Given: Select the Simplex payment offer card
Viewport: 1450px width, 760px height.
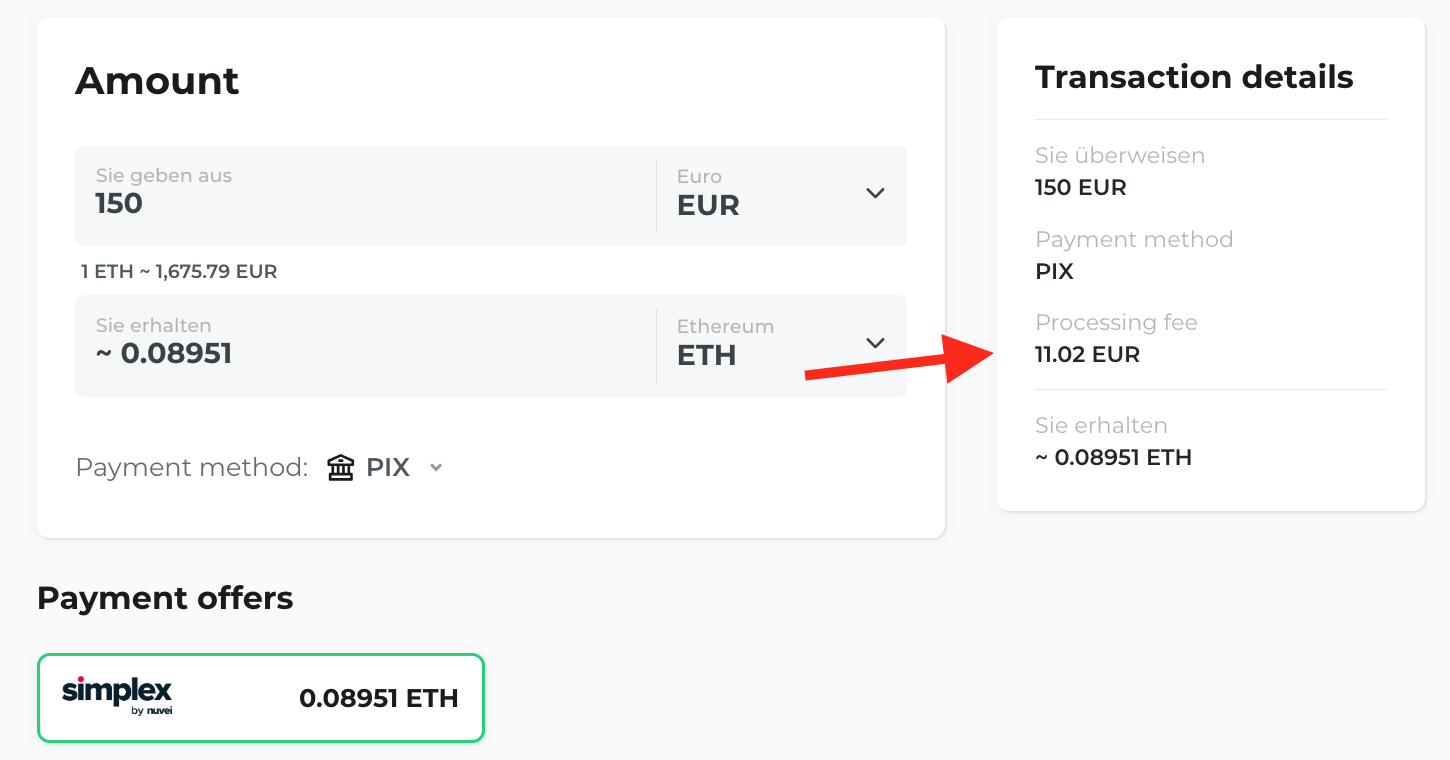Looking at the screenshot, I should [260, 698].
